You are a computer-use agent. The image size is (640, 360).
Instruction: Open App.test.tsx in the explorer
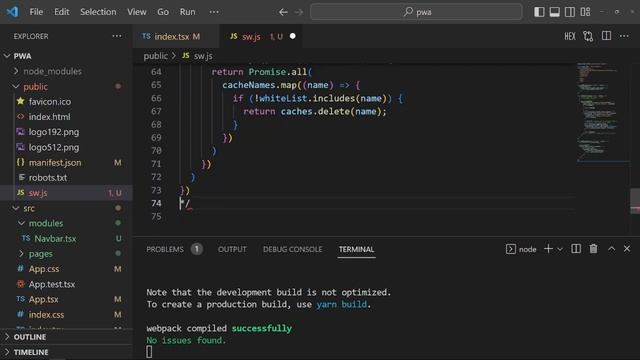[66, 284]
